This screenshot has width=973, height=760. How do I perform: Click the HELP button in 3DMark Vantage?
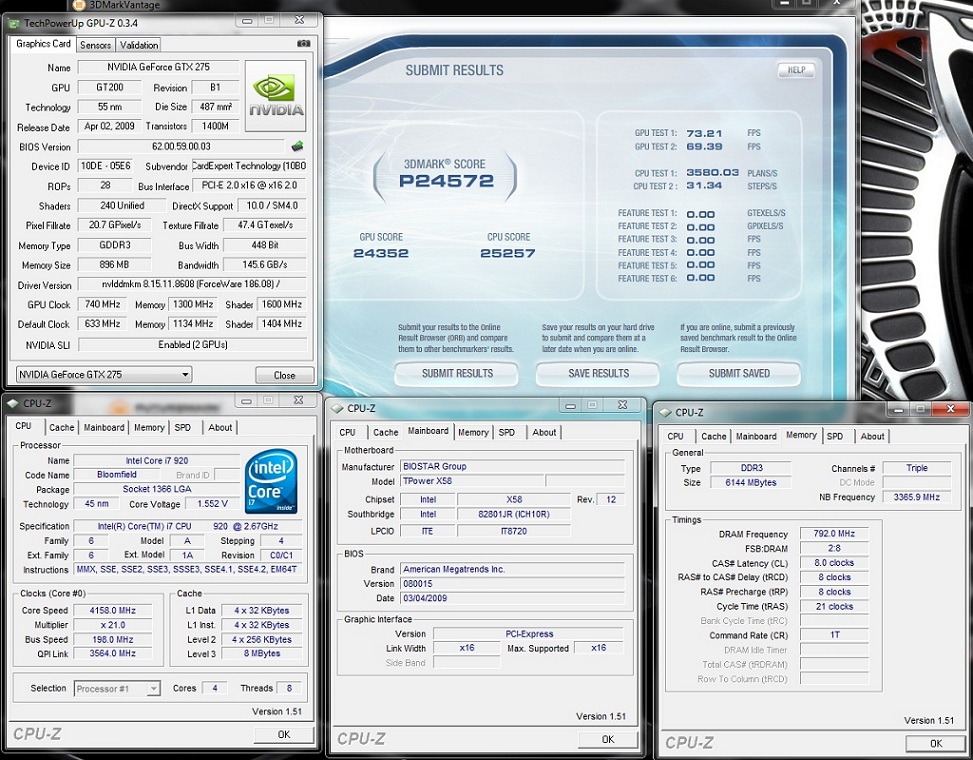tap(796, 70)
